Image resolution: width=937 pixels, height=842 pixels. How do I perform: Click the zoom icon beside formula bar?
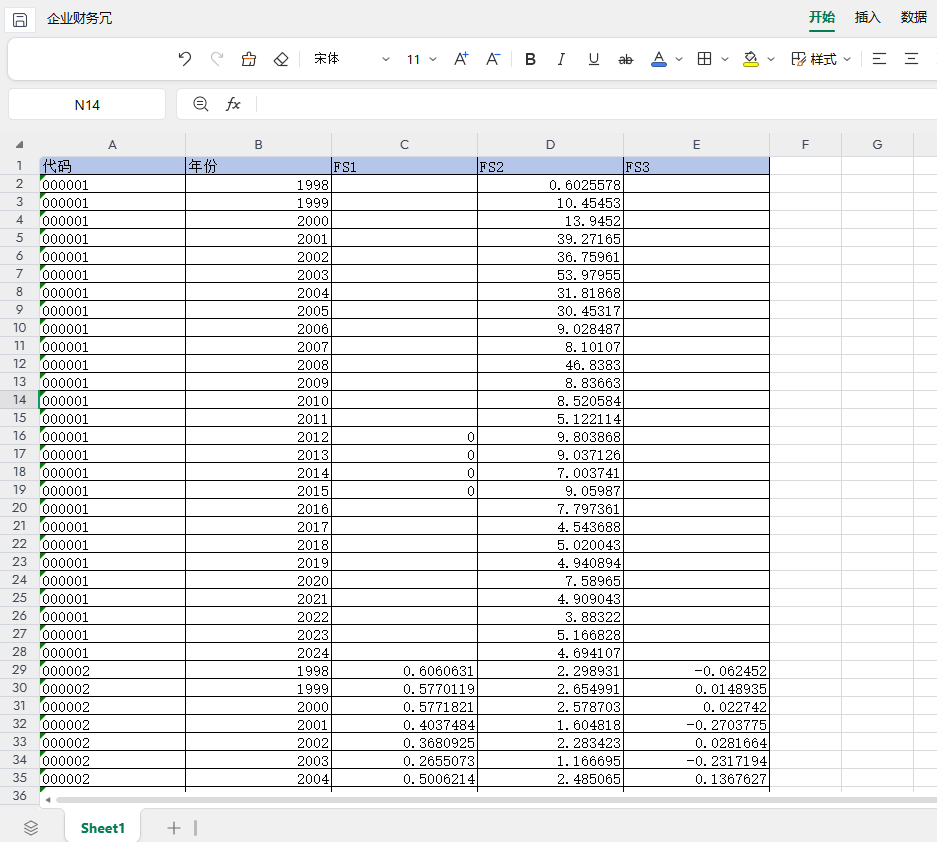pyautogui.click(x=200, y=104)
